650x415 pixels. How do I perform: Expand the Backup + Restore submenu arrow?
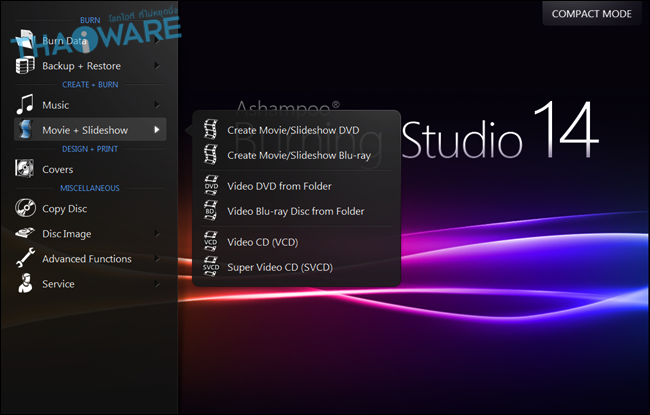tap(157, 66)
